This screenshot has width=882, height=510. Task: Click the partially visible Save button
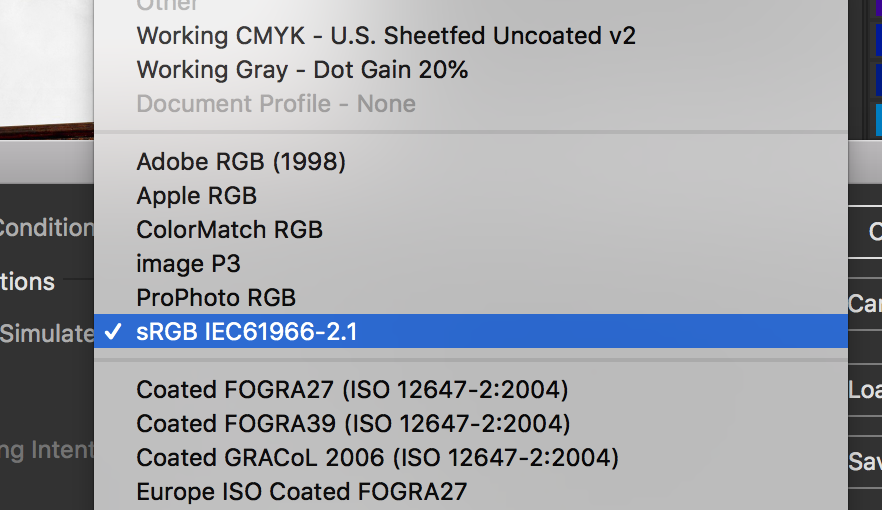(866, 459)
